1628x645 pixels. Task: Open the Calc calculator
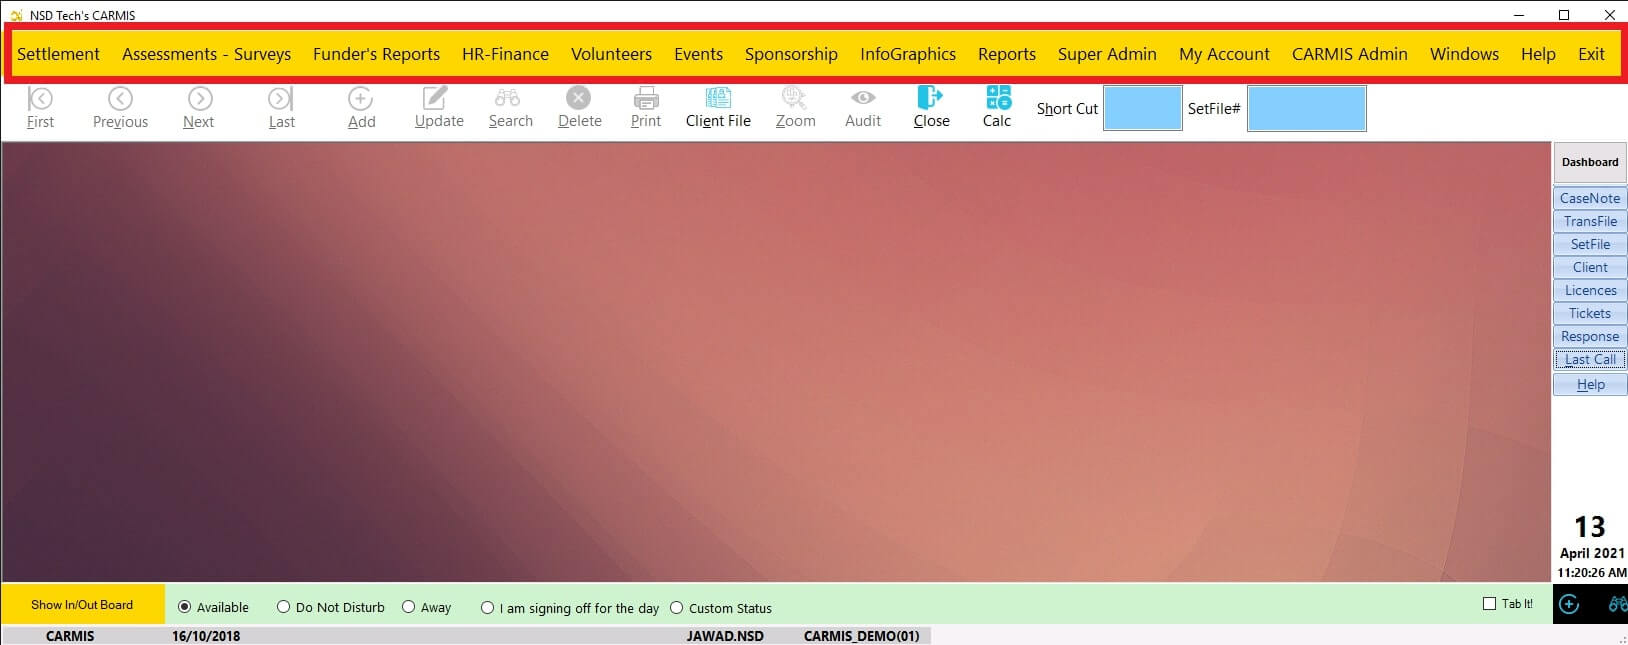point(997,108)
